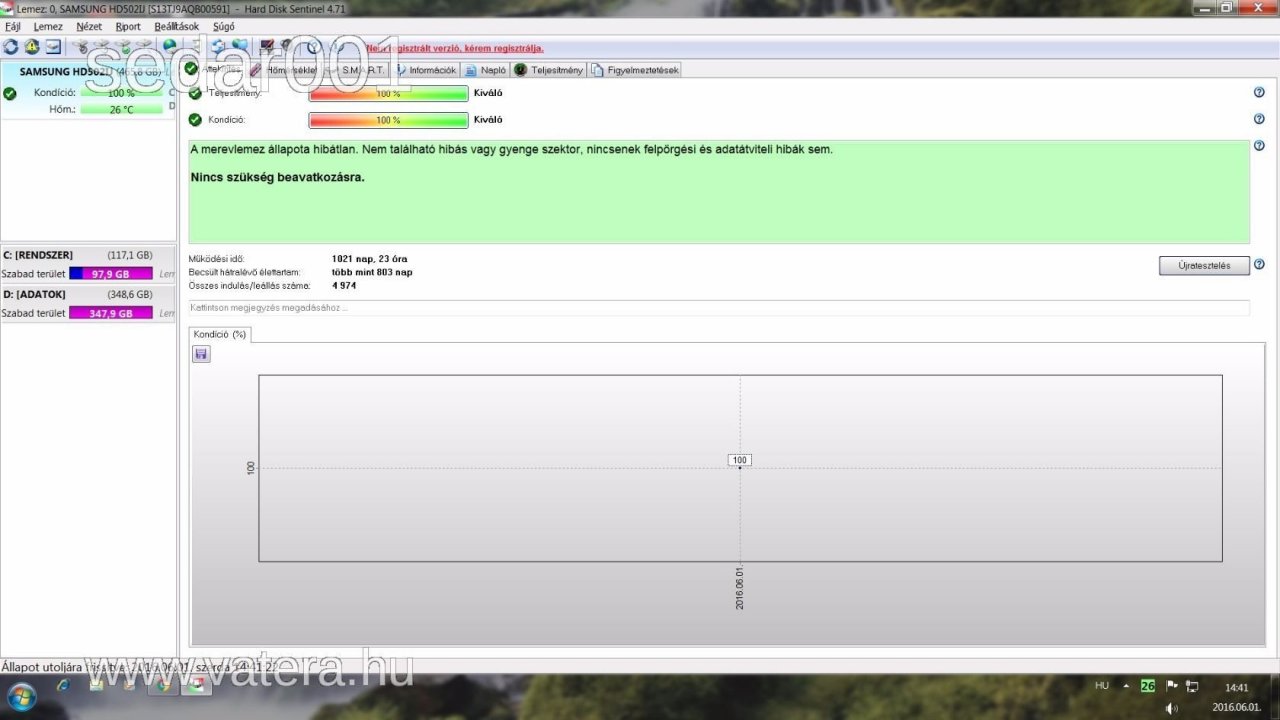This screenshot has height=720, width=1280.
Task: Click the volume speaker tray icon
Action: click(1171, 708)
